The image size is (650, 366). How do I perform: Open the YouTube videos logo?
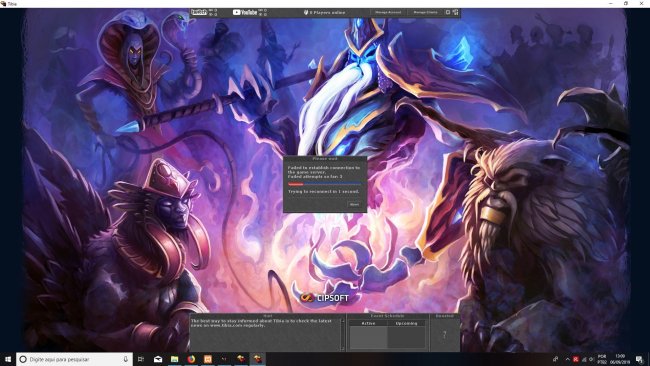tap(245, 12)
